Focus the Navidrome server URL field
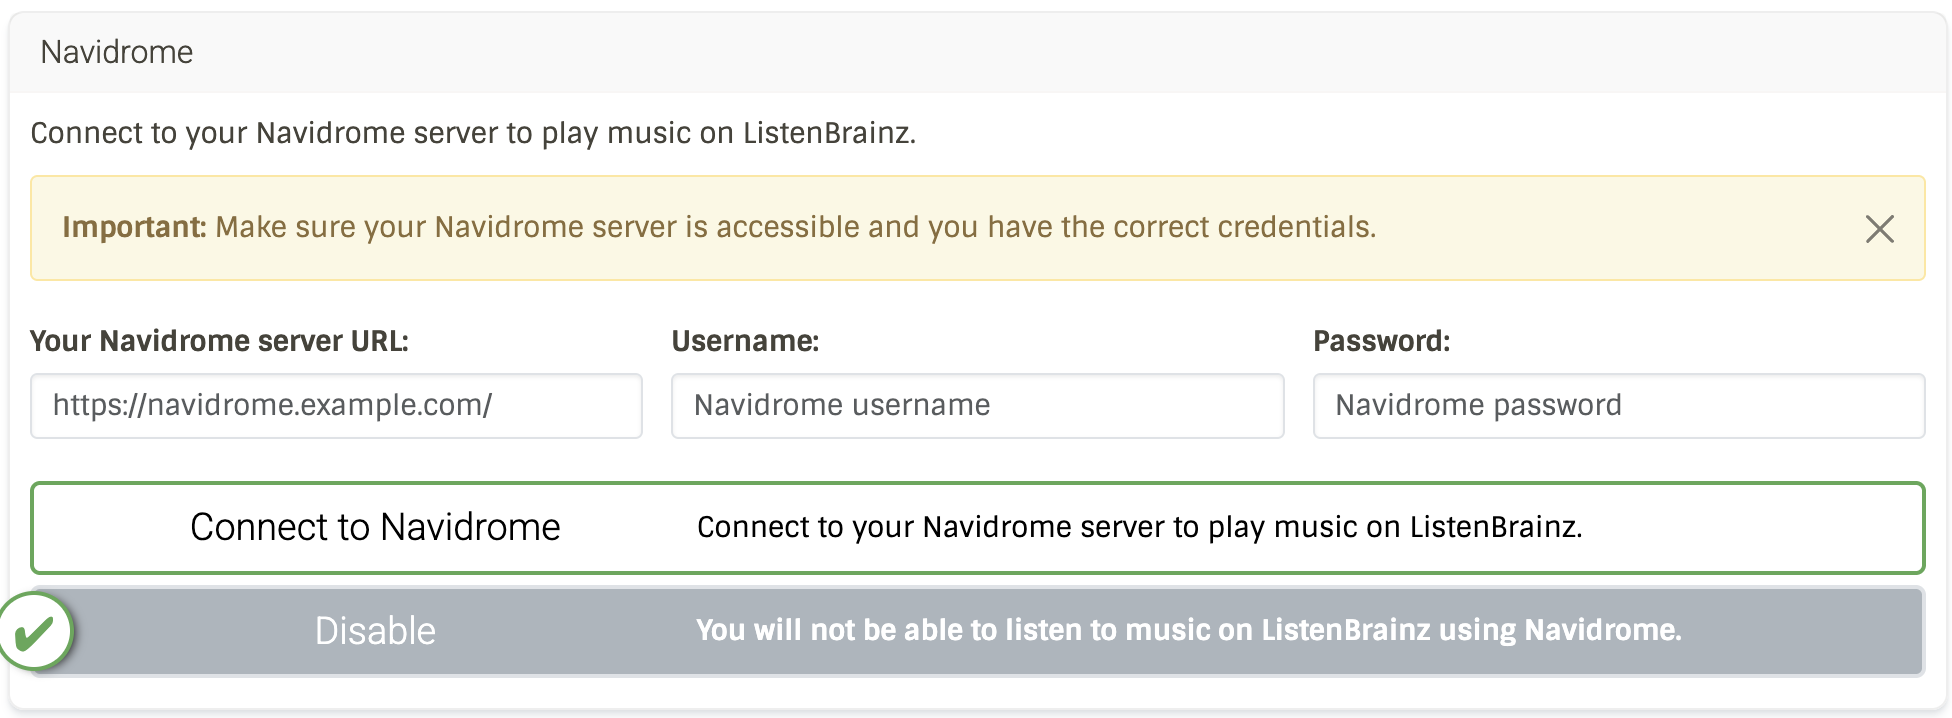Image resolution: width=1952 pixels, height=718 pixels. pyautogui.click(x=336, y=406)
